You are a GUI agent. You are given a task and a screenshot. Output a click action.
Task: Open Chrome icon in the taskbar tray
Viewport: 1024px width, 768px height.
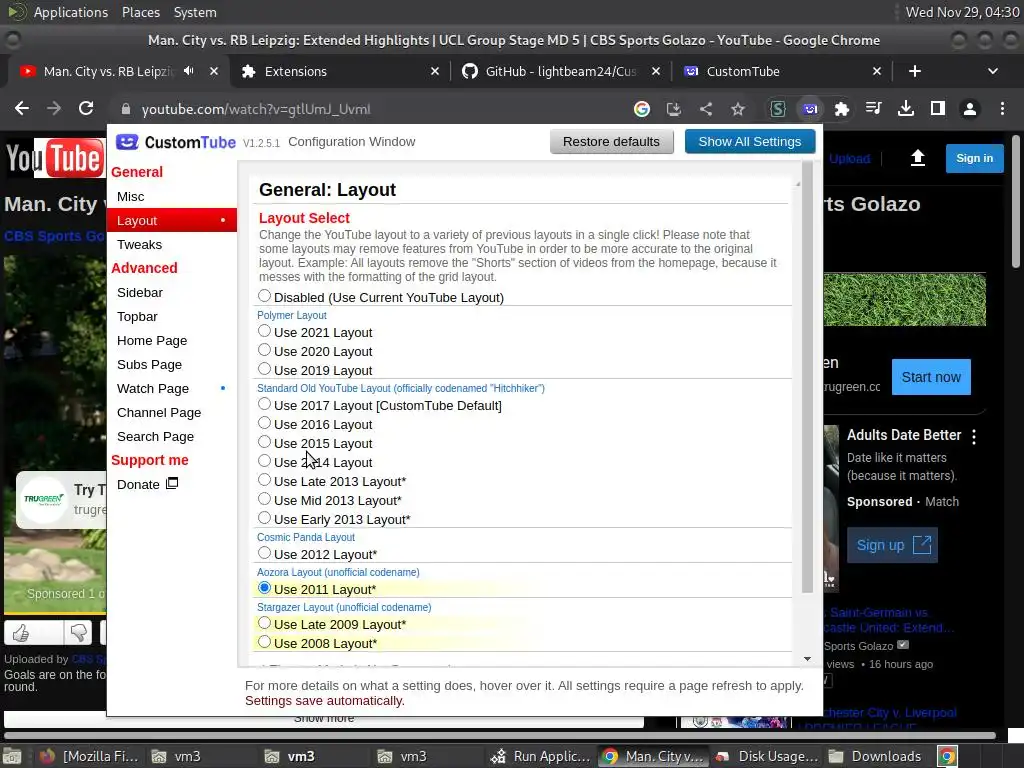(x=948, y=756)
